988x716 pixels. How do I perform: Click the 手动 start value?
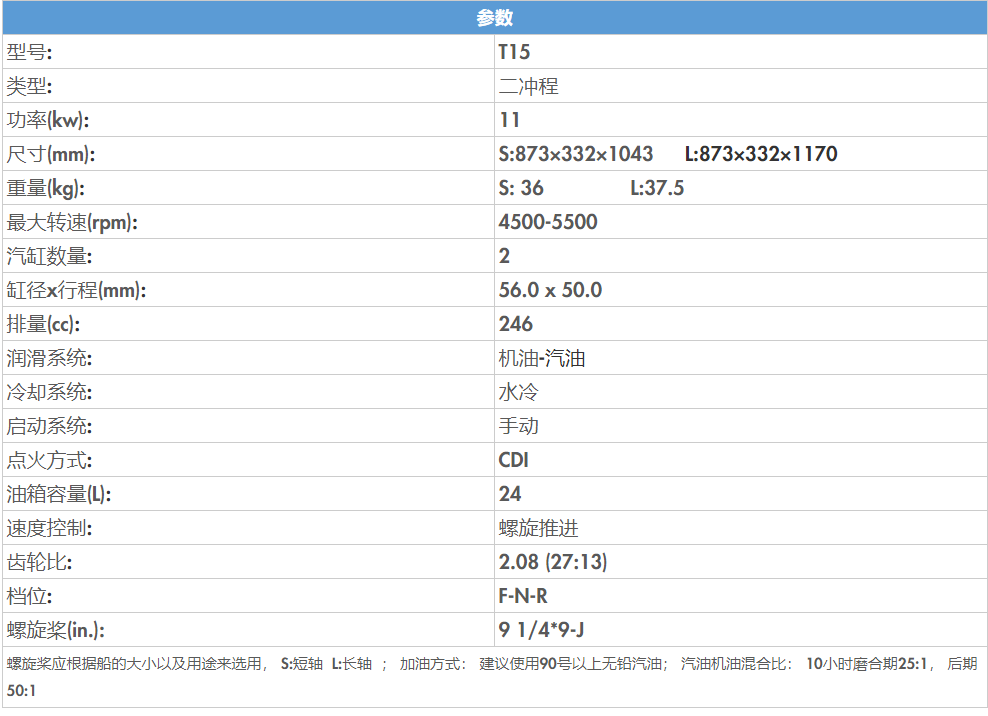(519, 426)
